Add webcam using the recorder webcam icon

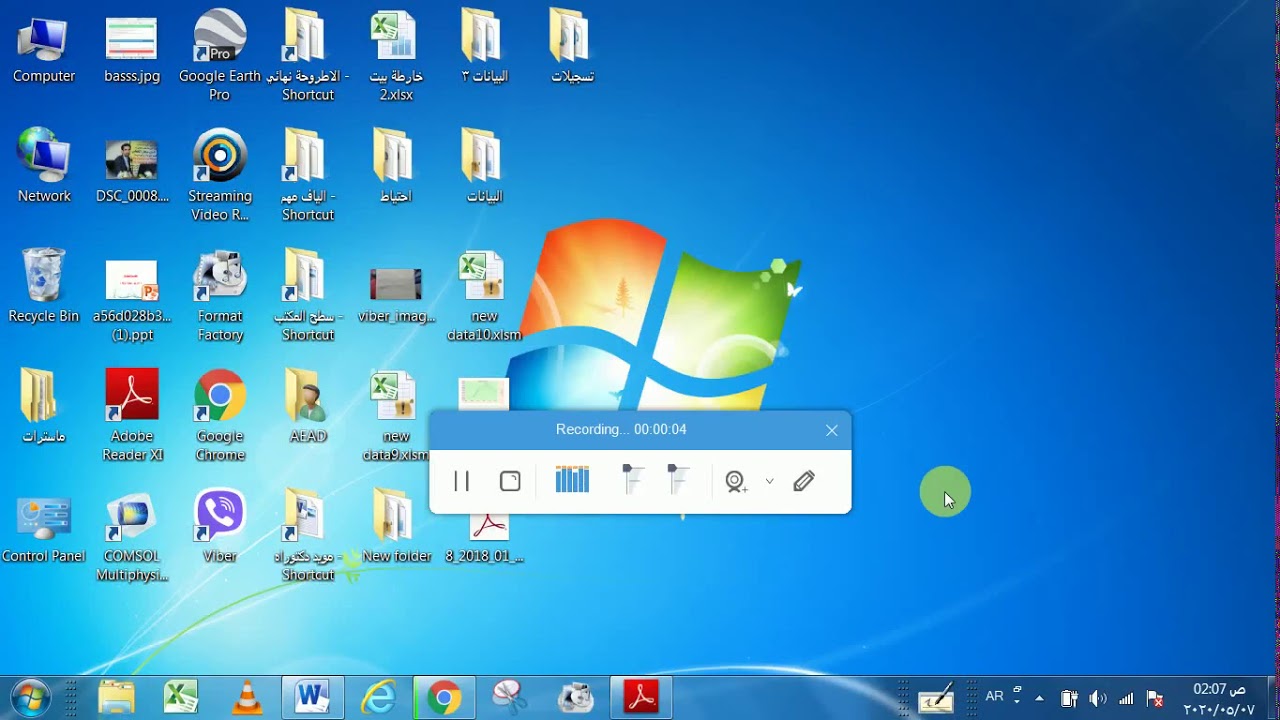736,482
